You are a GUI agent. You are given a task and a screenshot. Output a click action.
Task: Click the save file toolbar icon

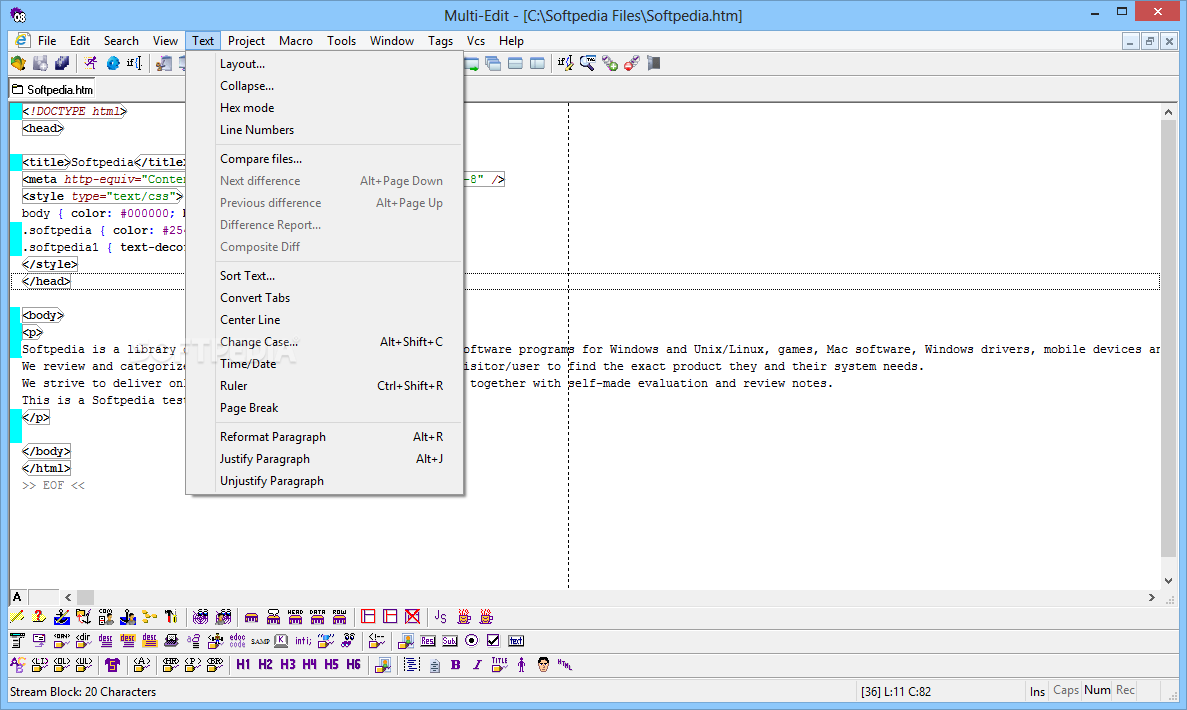click(x=40, y=64)
